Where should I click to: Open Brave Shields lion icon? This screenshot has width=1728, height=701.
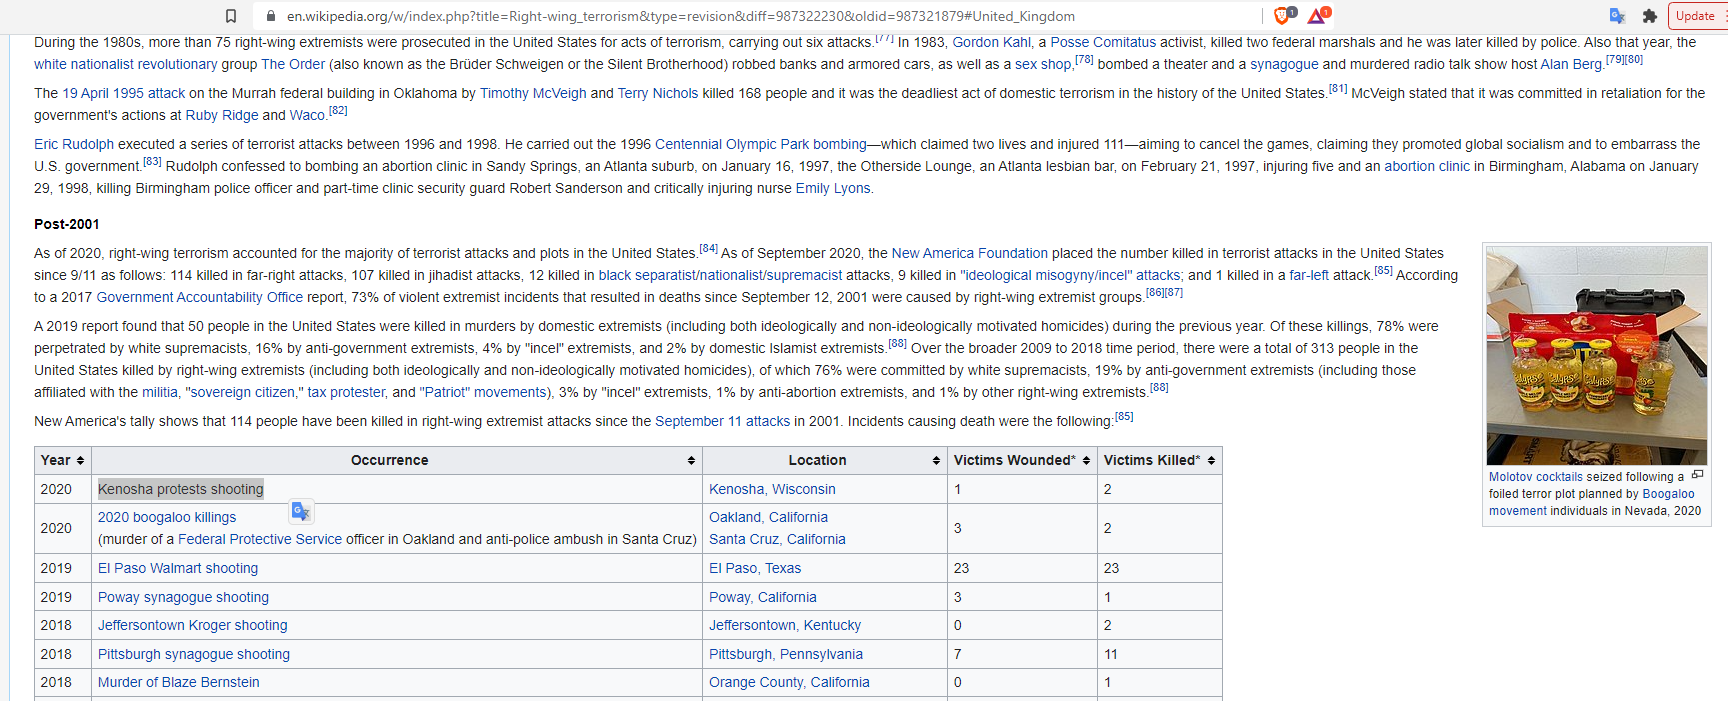1284,15
